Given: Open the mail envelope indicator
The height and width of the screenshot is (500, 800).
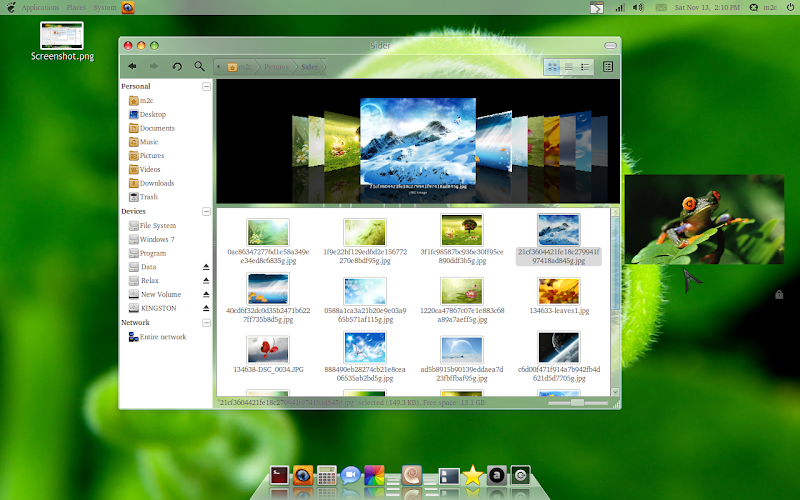Looking at the screenshot, I should [661, 7].
